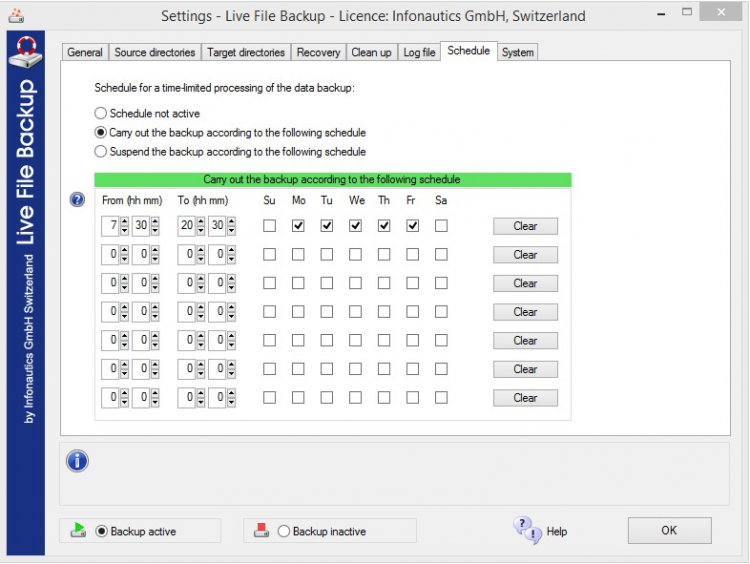Check Saturday in the third schedule row

pos(441,283)
